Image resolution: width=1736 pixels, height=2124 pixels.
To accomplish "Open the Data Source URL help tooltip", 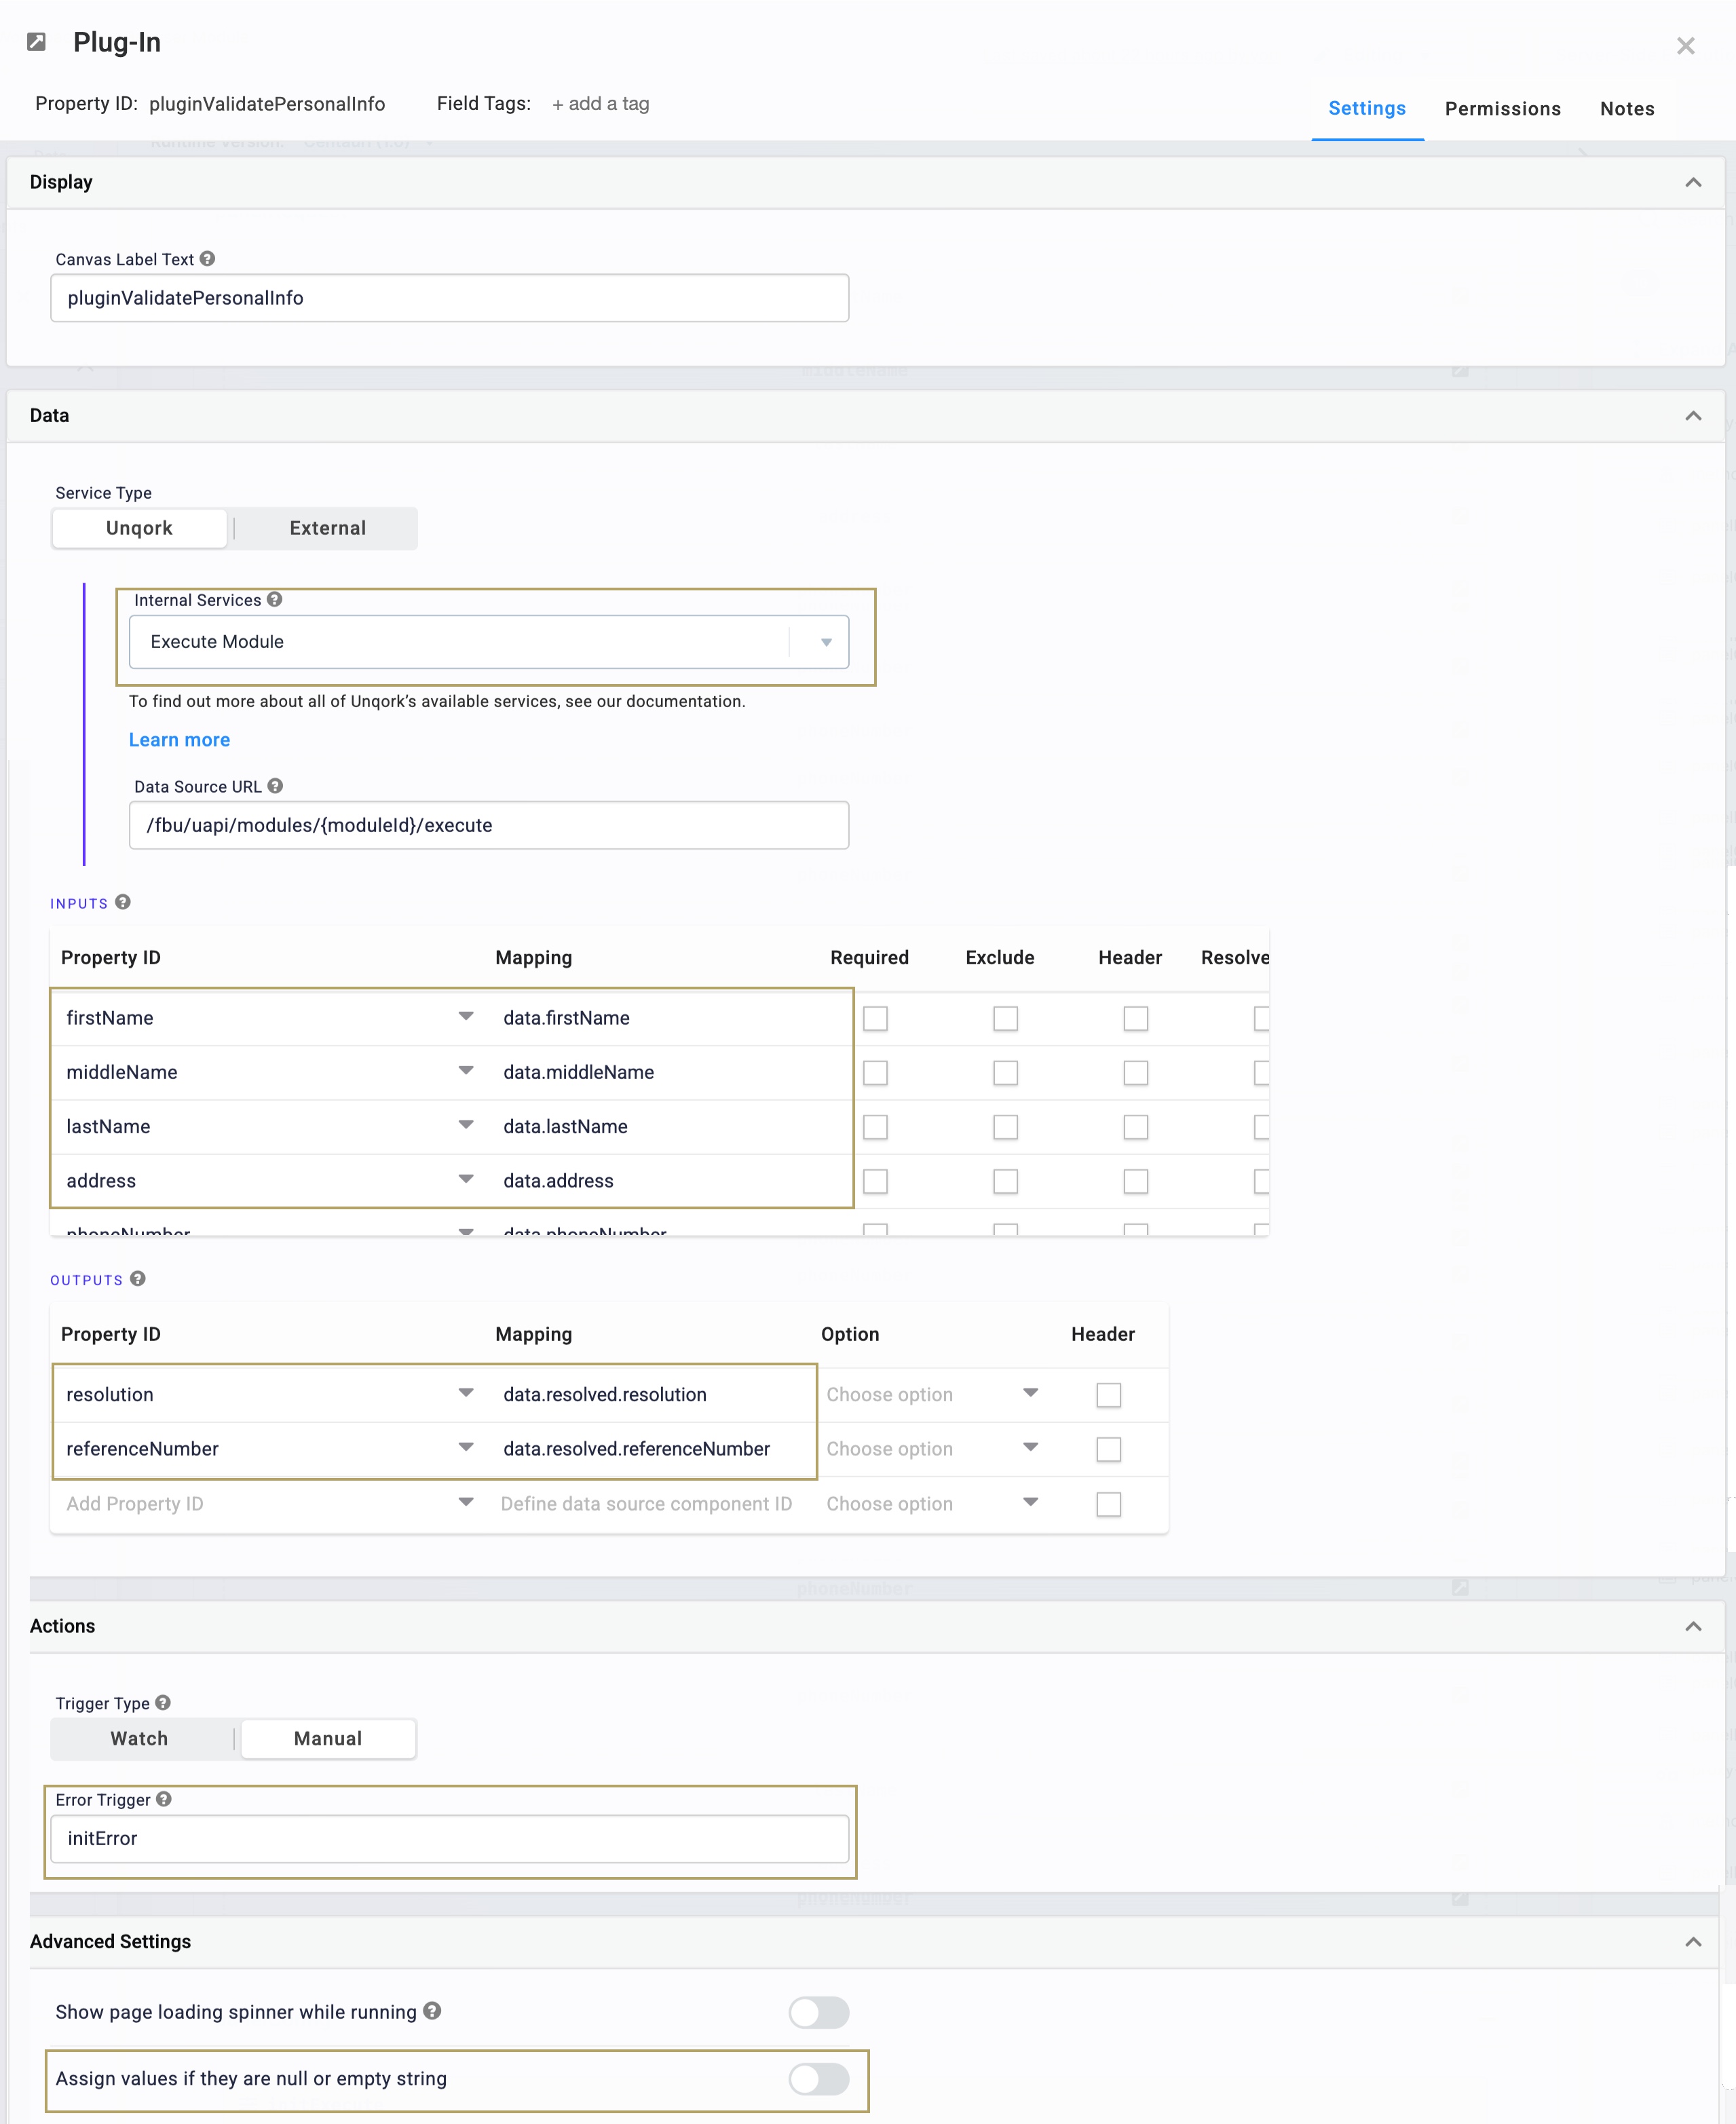I will [x=276, y=786].
